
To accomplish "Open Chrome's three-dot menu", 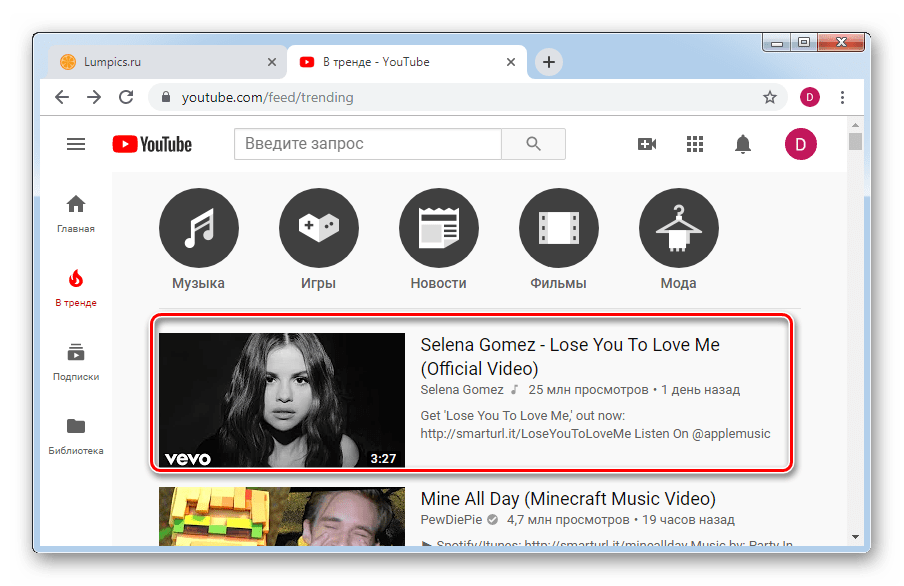I will tap(843, 97).
